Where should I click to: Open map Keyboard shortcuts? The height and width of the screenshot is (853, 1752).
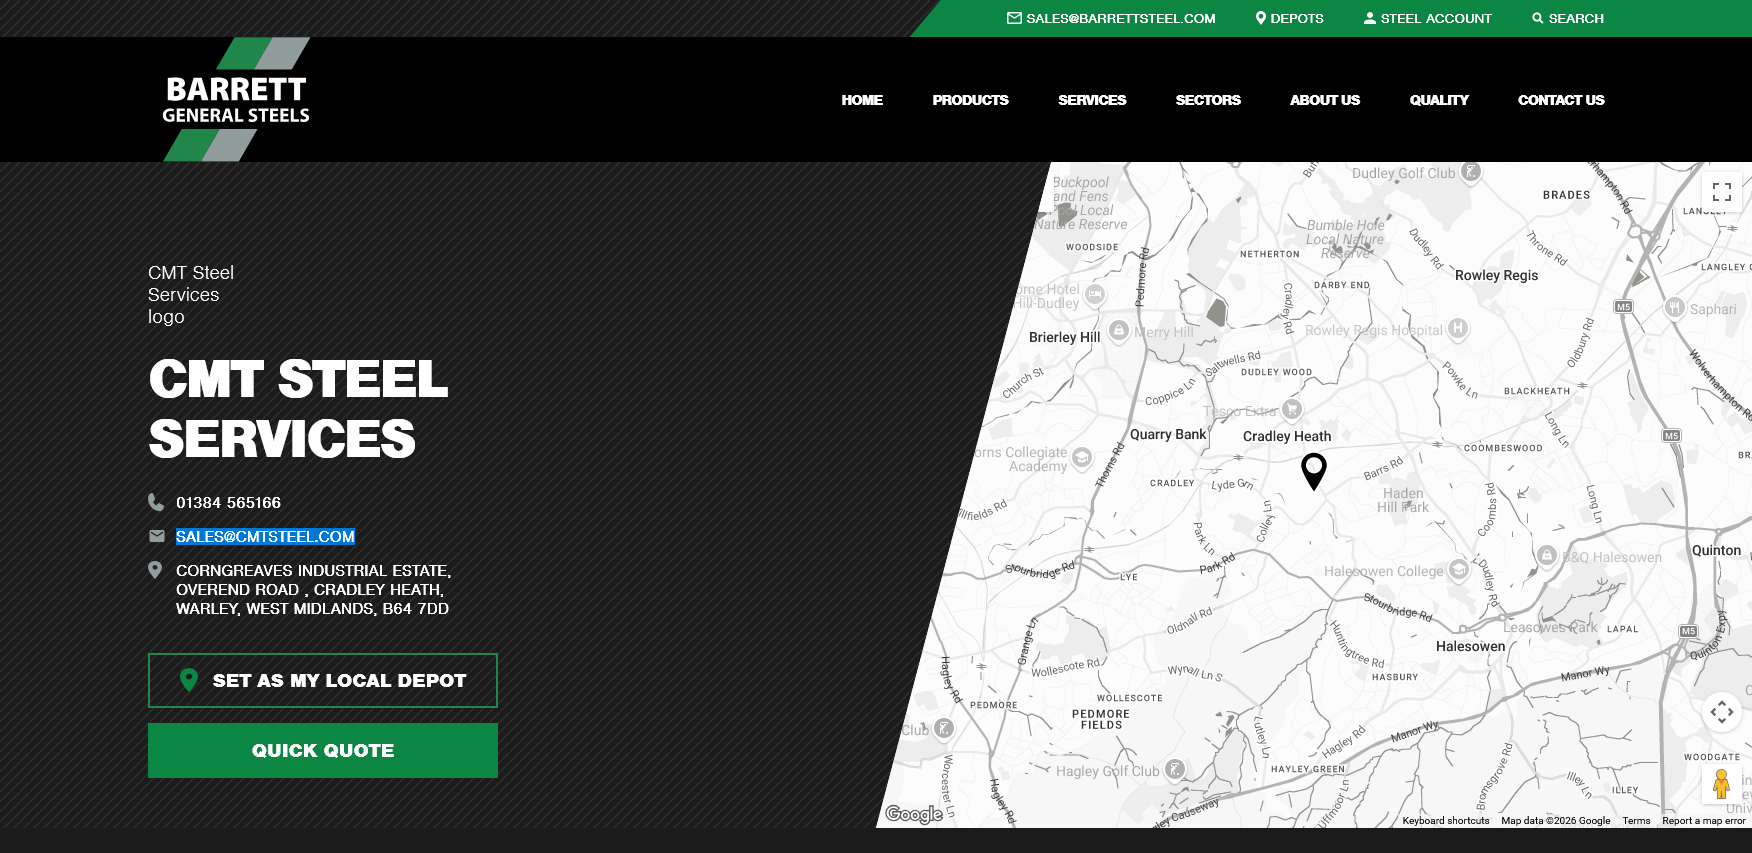click(x=1446, y=821)
